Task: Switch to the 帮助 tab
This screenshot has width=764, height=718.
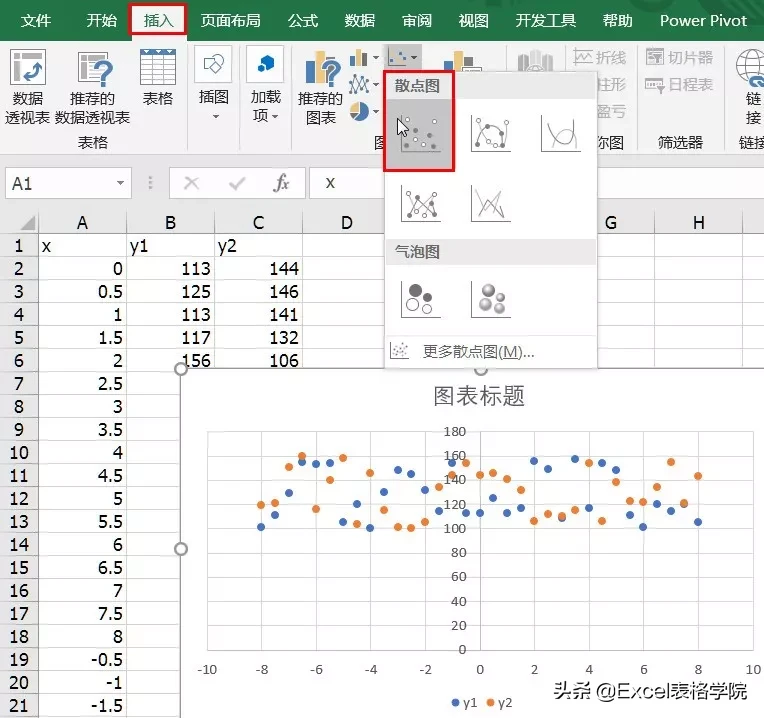Action: coord(617,20)
